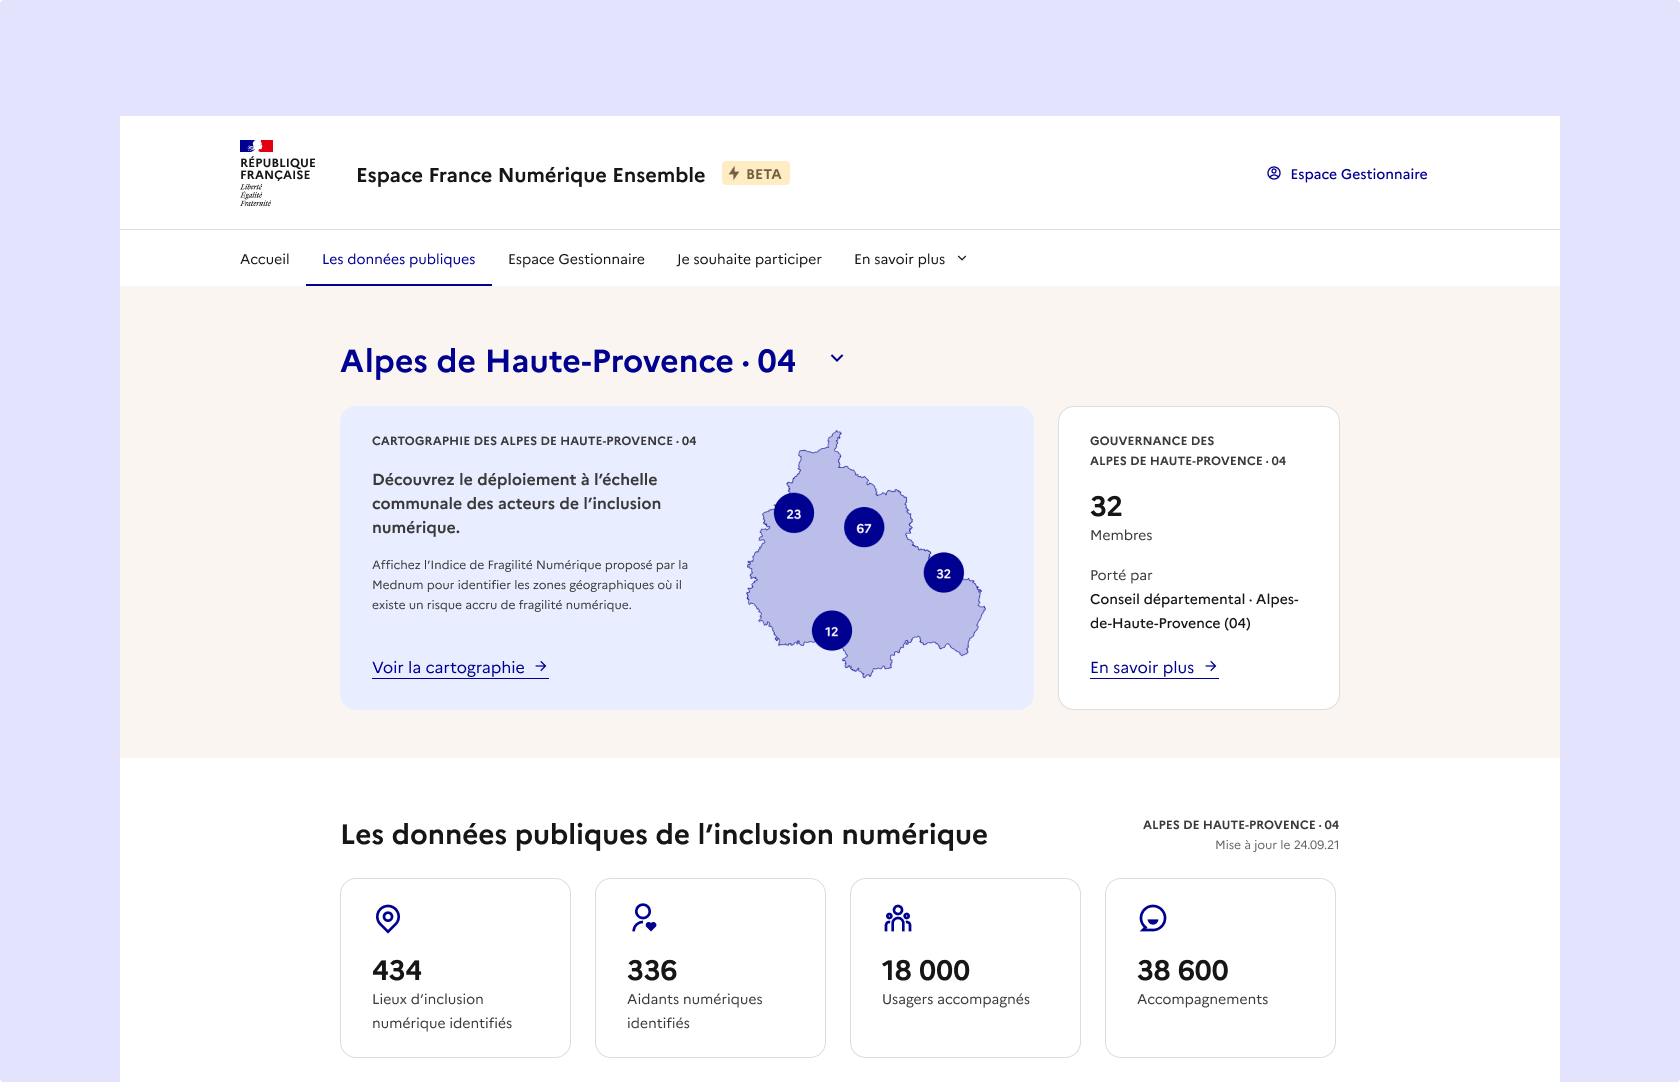
Task: Open the 434 Lieux d'inclusion card
Action: [455, 968]
